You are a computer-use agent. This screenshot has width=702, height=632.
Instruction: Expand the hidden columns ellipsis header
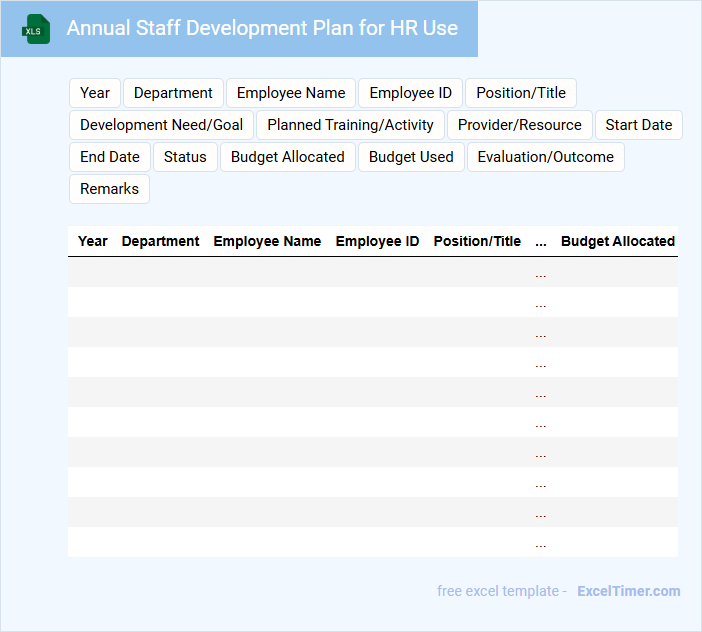click(x=541, y=241)
